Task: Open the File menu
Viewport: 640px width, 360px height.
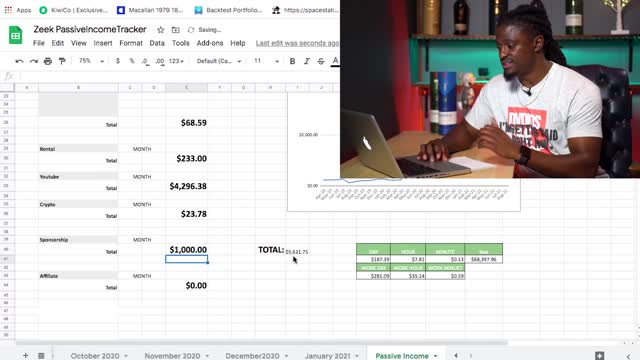Action: pyautogui.click(x=39, y=43)
